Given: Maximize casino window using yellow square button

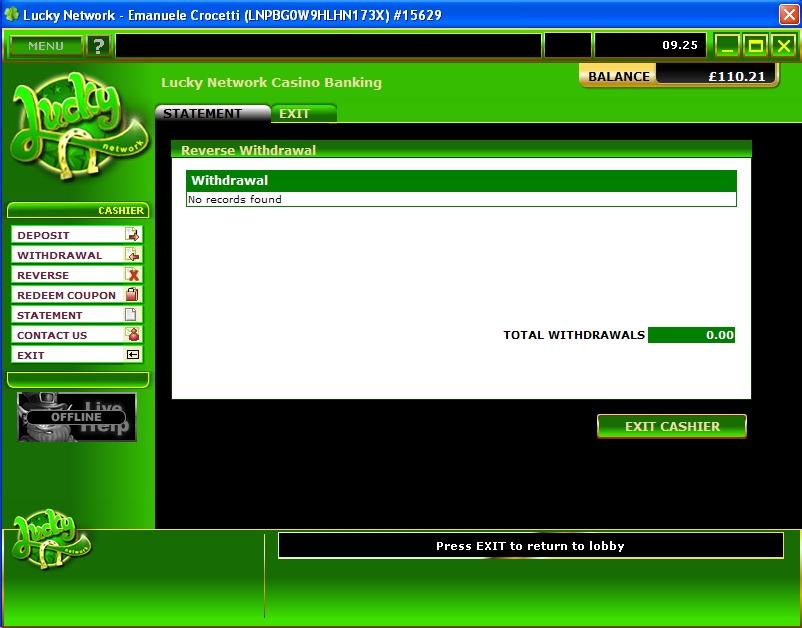Looking at the screenshot, I should pyautogui.click(x=755, y=46).
